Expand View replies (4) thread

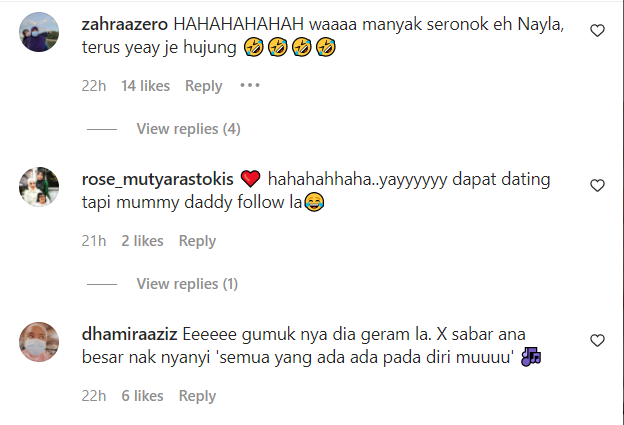(x=189, y=129)
